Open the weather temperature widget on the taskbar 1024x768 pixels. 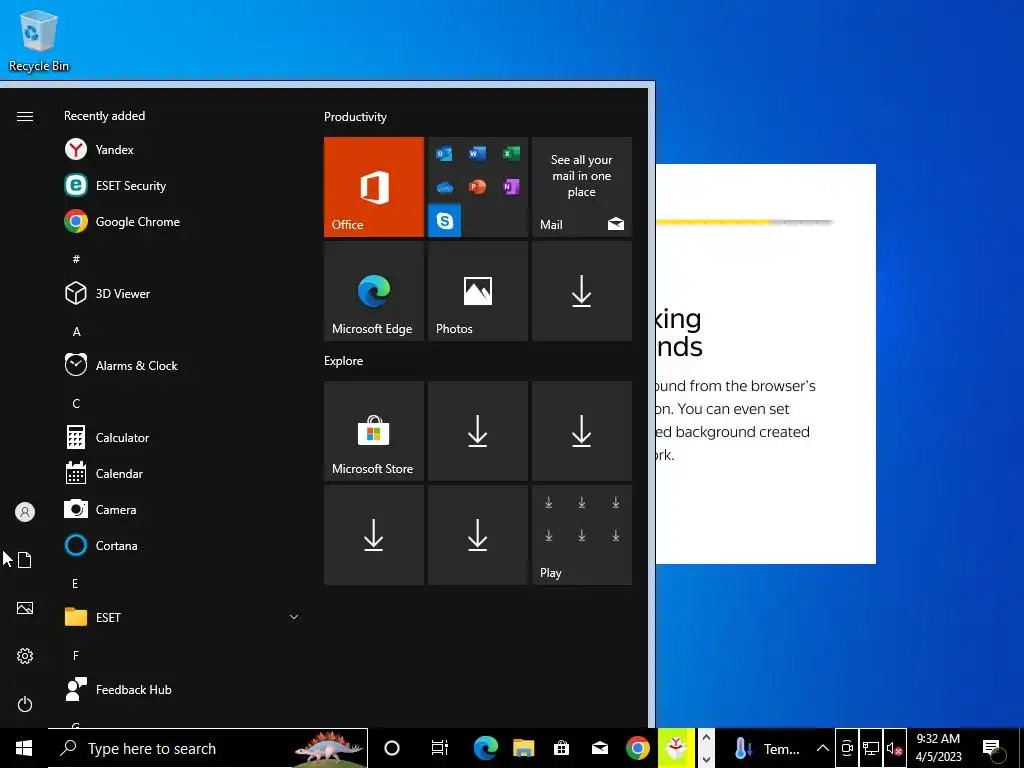tap(765, 748)
